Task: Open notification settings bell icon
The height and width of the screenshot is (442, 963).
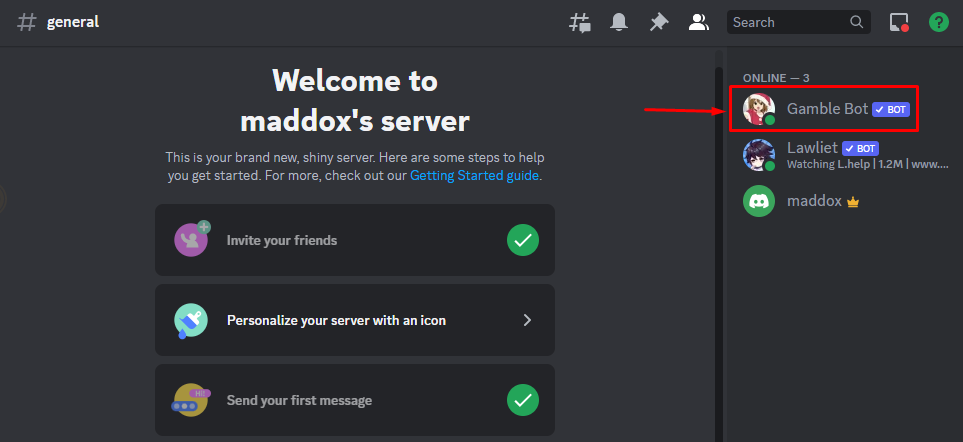Action: click(620, 22)
